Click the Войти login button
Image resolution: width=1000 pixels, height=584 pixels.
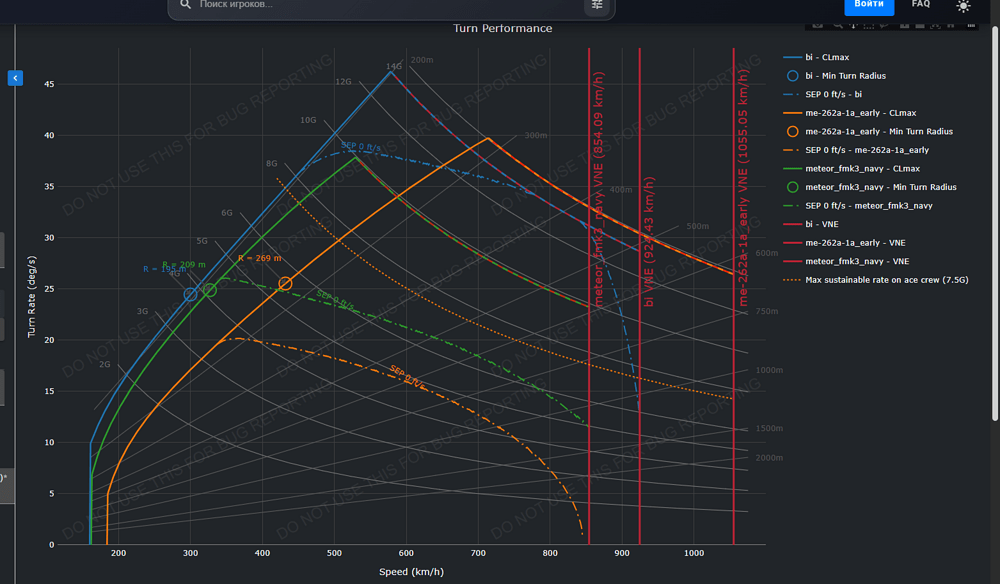click(869, 5)
